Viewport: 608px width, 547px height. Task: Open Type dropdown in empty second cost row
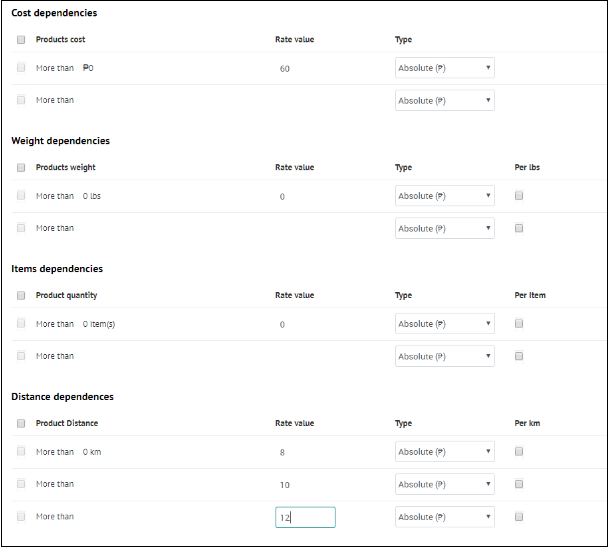click(x=445, y=100)
